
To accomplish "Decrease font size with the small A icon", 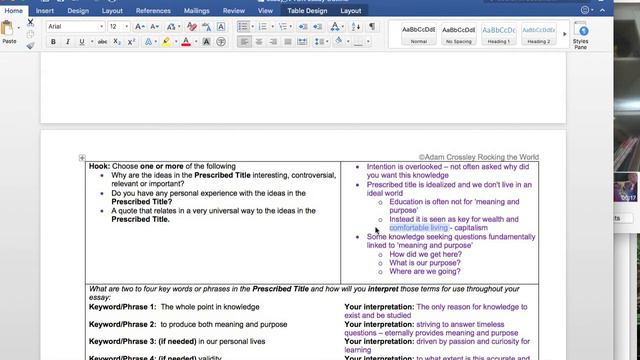I will pyautogui.click(x=154, y=27).
